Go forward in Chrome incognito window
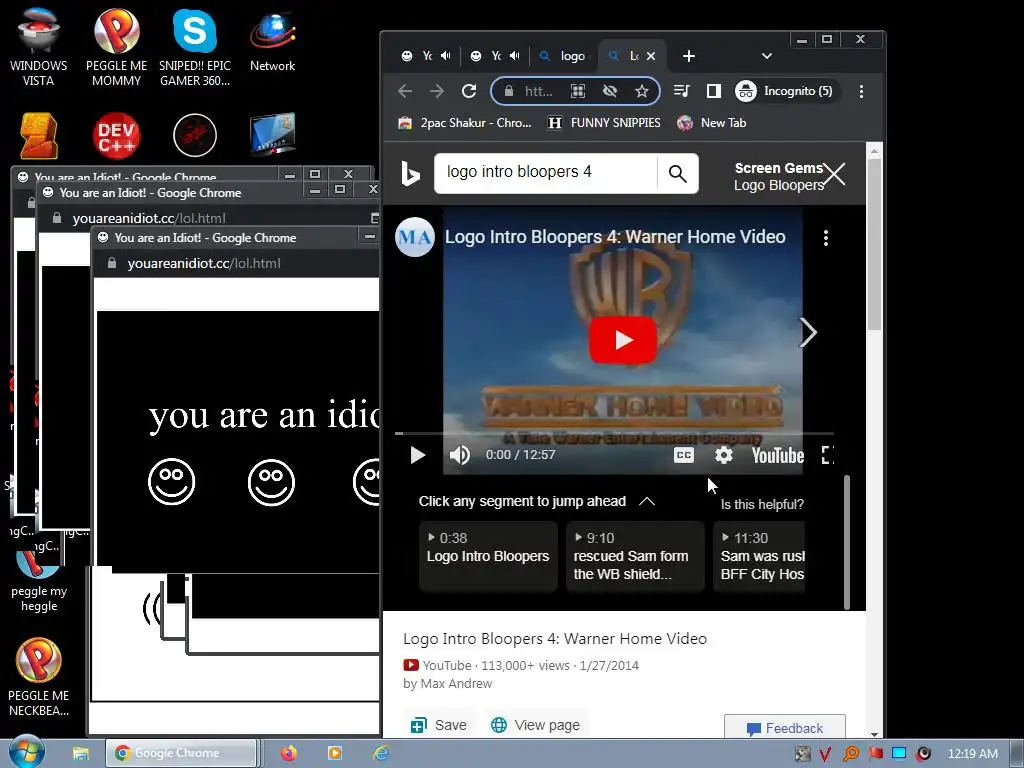1024x768 pixels. [x=437, y=91]
